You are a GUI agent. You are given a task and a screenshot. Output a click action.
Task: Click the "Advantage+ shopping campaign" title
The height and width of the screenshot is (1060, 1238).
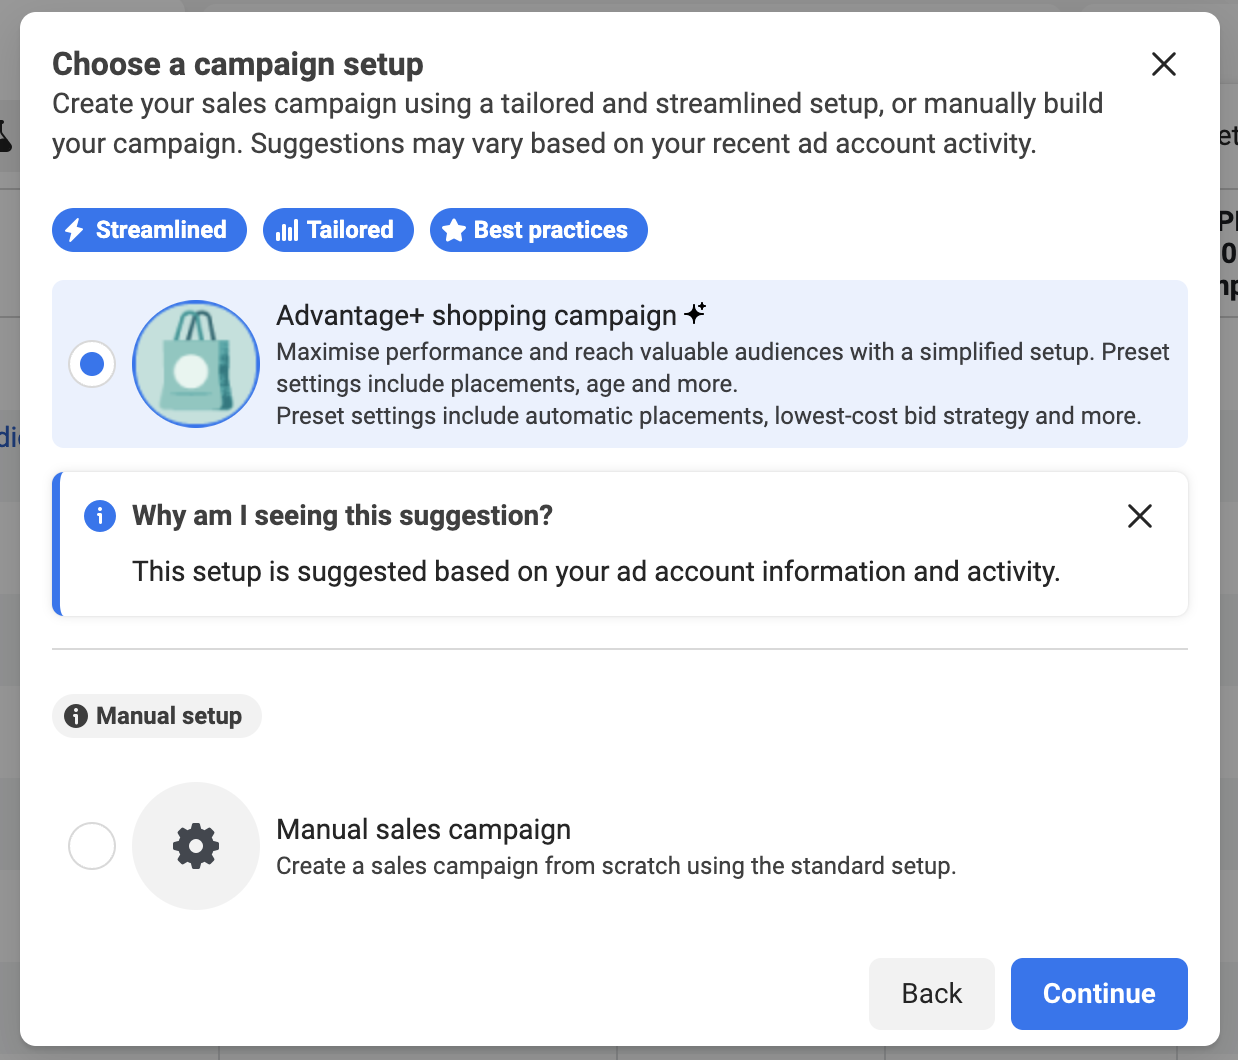pos(477,315)
